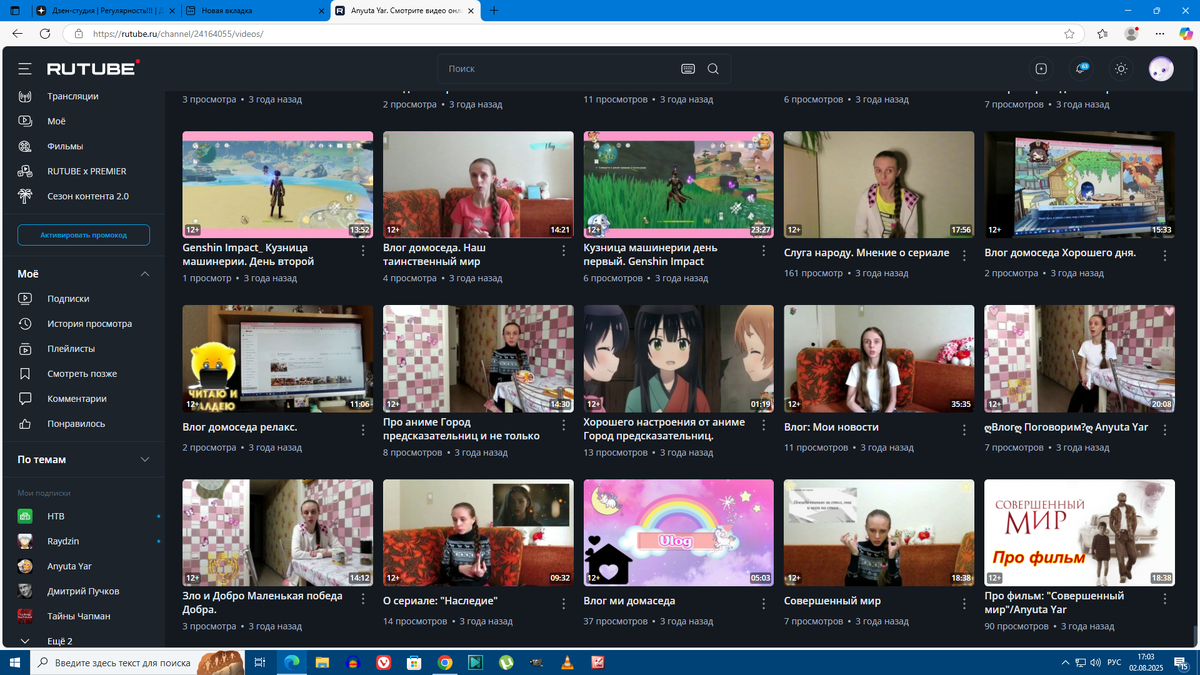
Task: Open Microsoft Edge taskbar icon
Action: tap(291, 662)
